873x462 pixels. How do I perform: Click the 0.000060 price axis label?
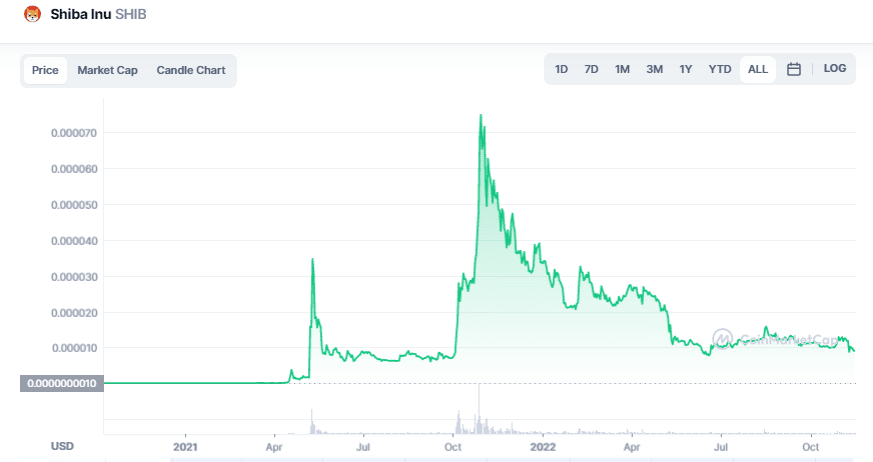click(x=74, y=169)
